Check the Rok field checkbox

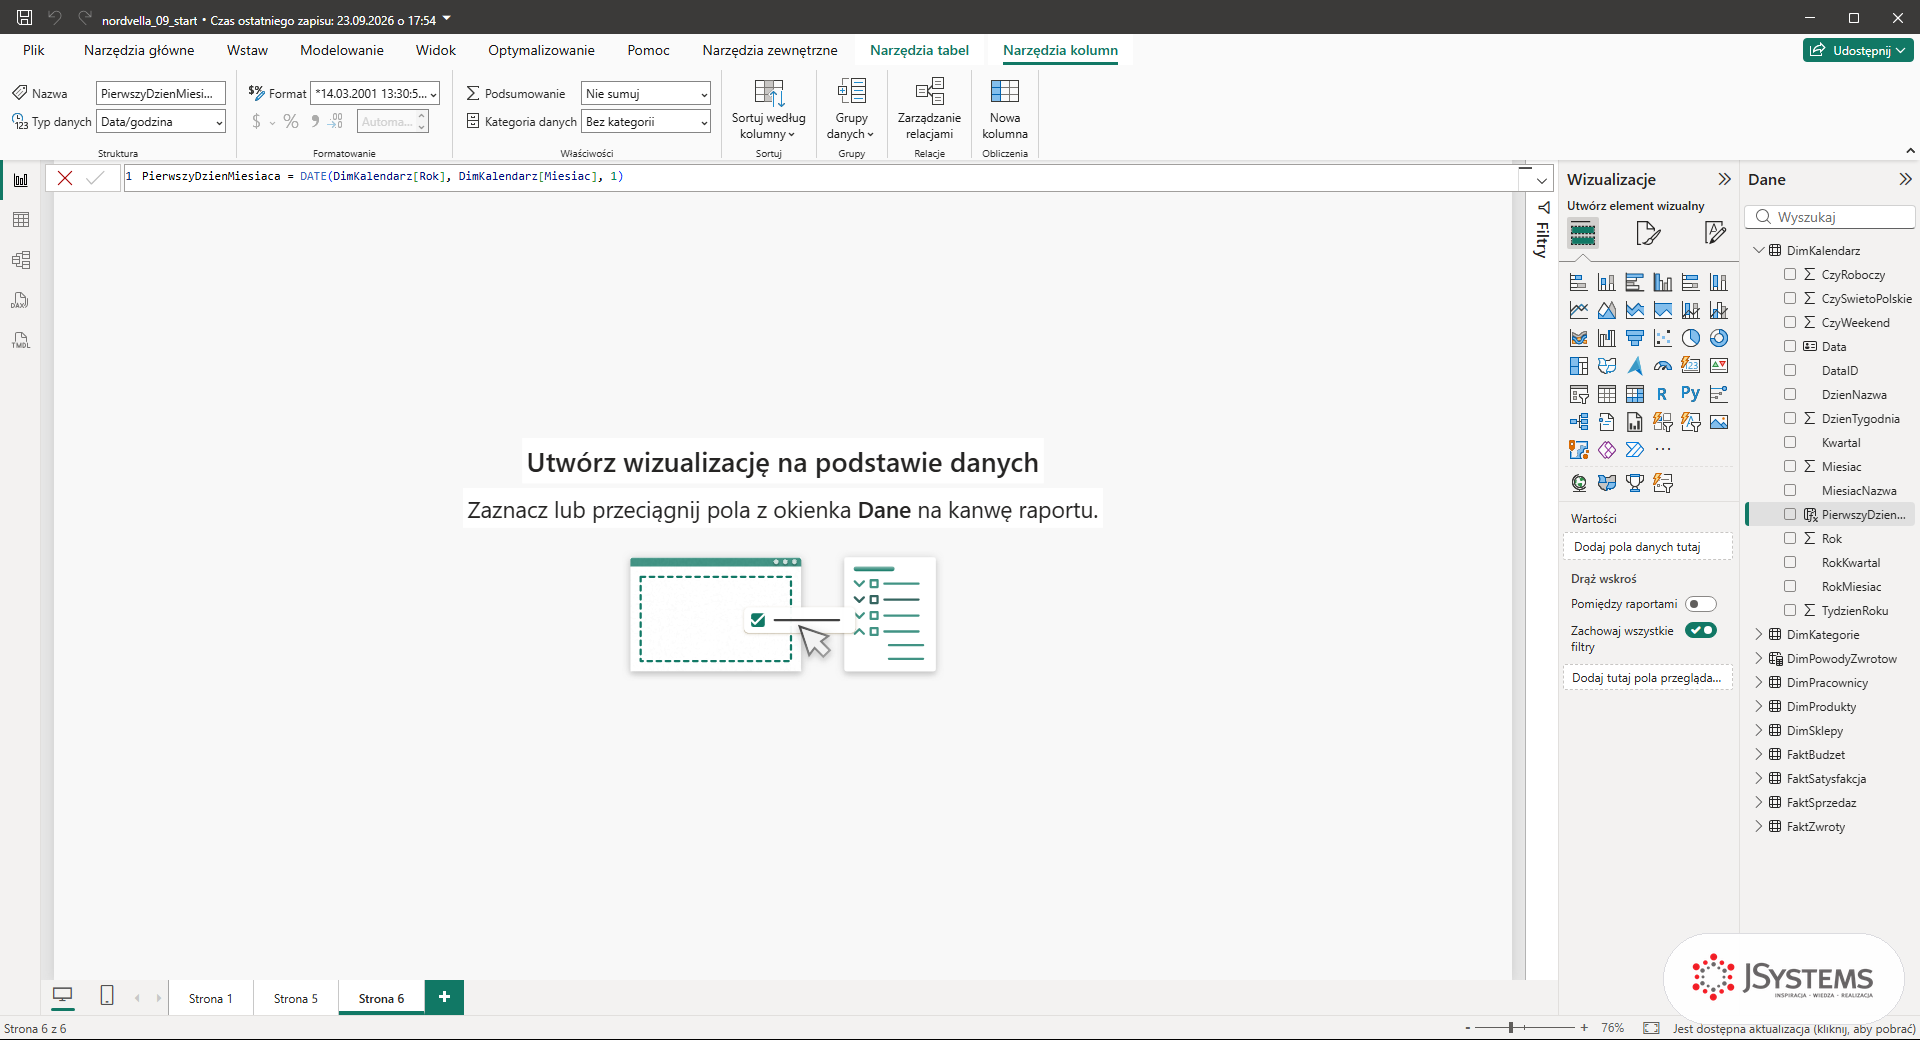[1790, 538]
